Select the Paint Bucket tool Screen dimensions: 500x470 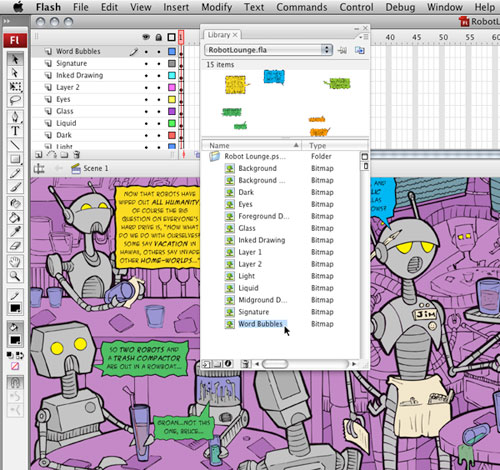click(x=15, y=218)
